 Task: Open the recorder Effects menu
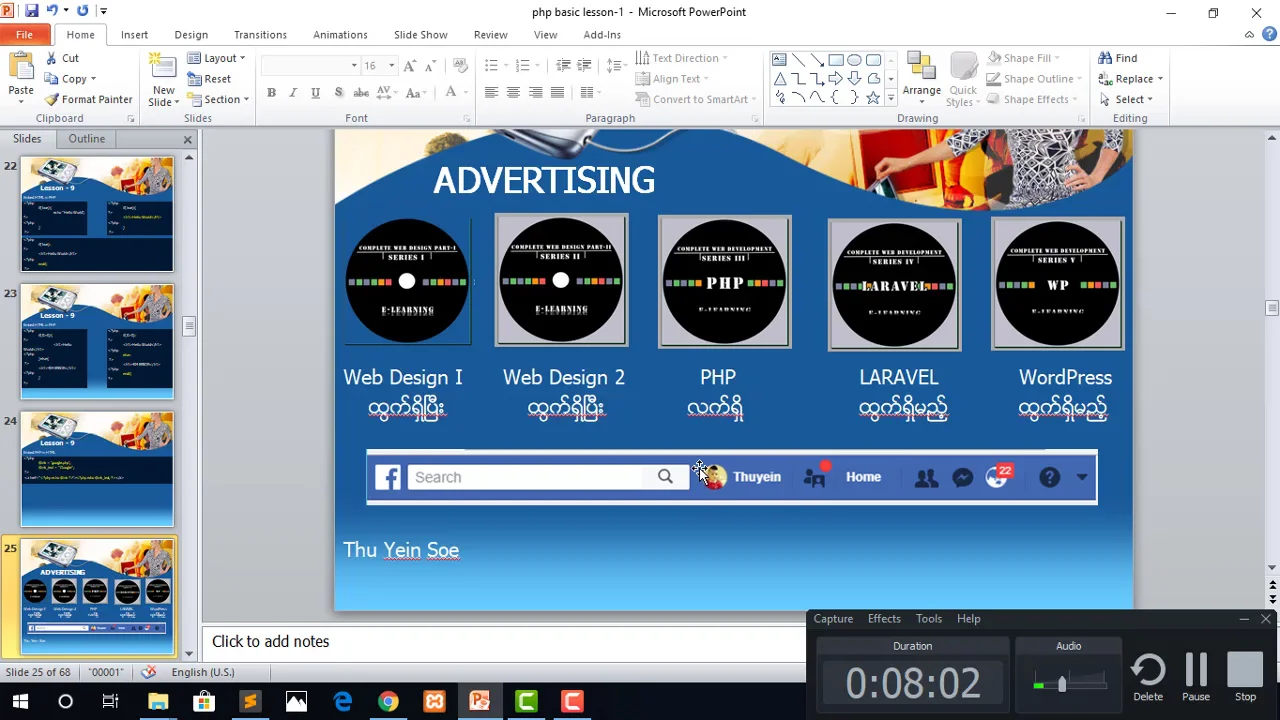(x=884, y=619)
